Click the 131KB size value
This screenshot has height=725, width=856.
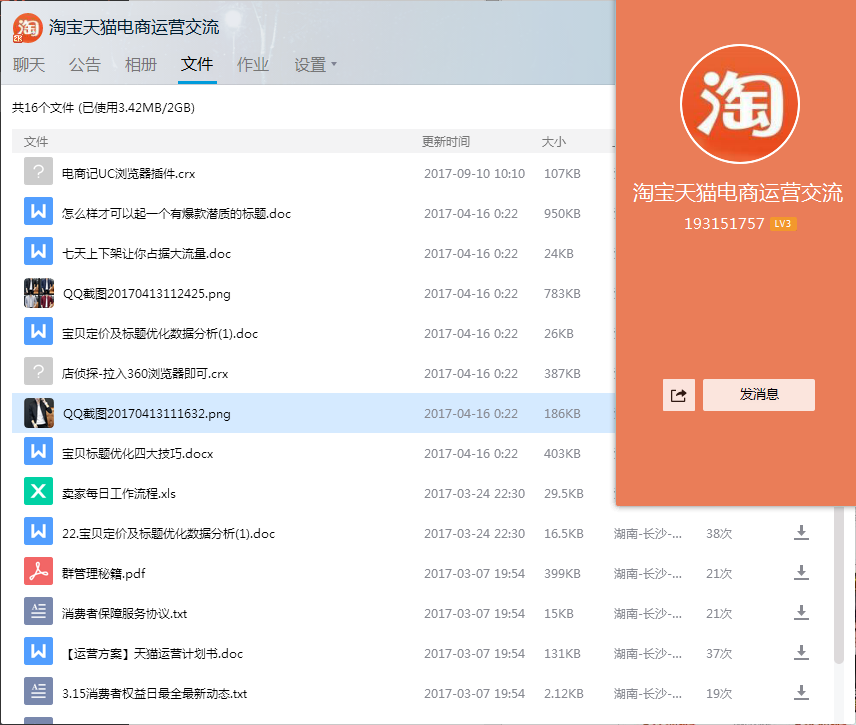point(562,653)
